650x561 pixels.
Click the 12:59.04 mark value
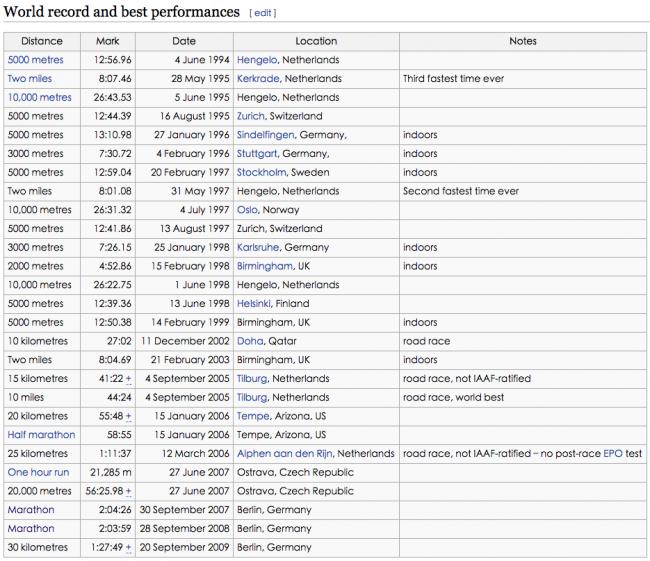(x=112, y=172)
